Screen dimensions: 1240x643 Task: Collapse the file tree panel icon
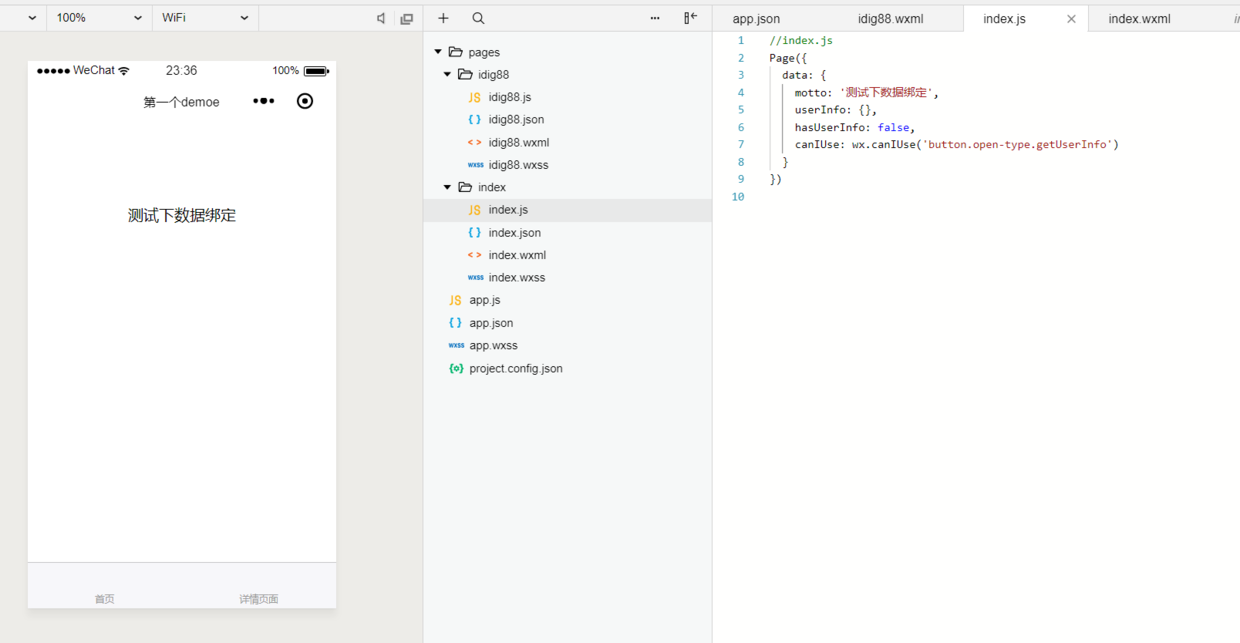[690, 18]
